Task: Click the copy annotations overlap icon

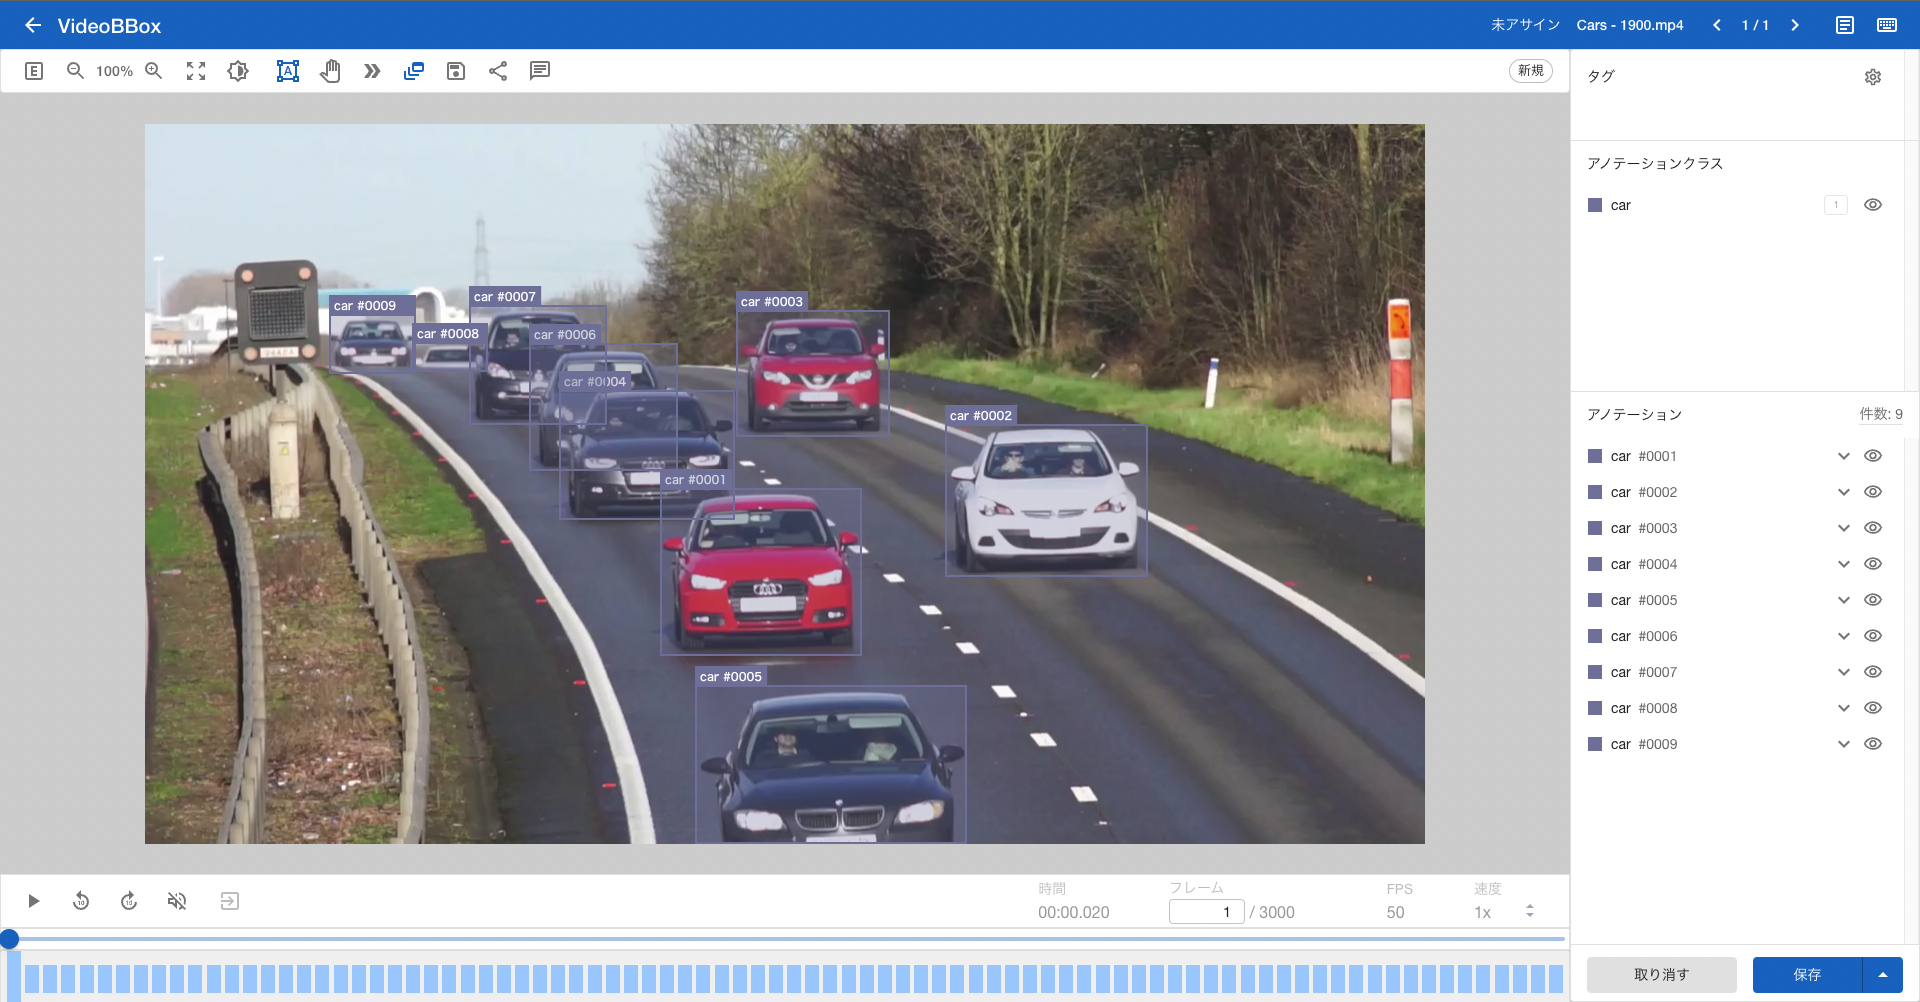Action: pyautogui.click(x=414, y=71)
